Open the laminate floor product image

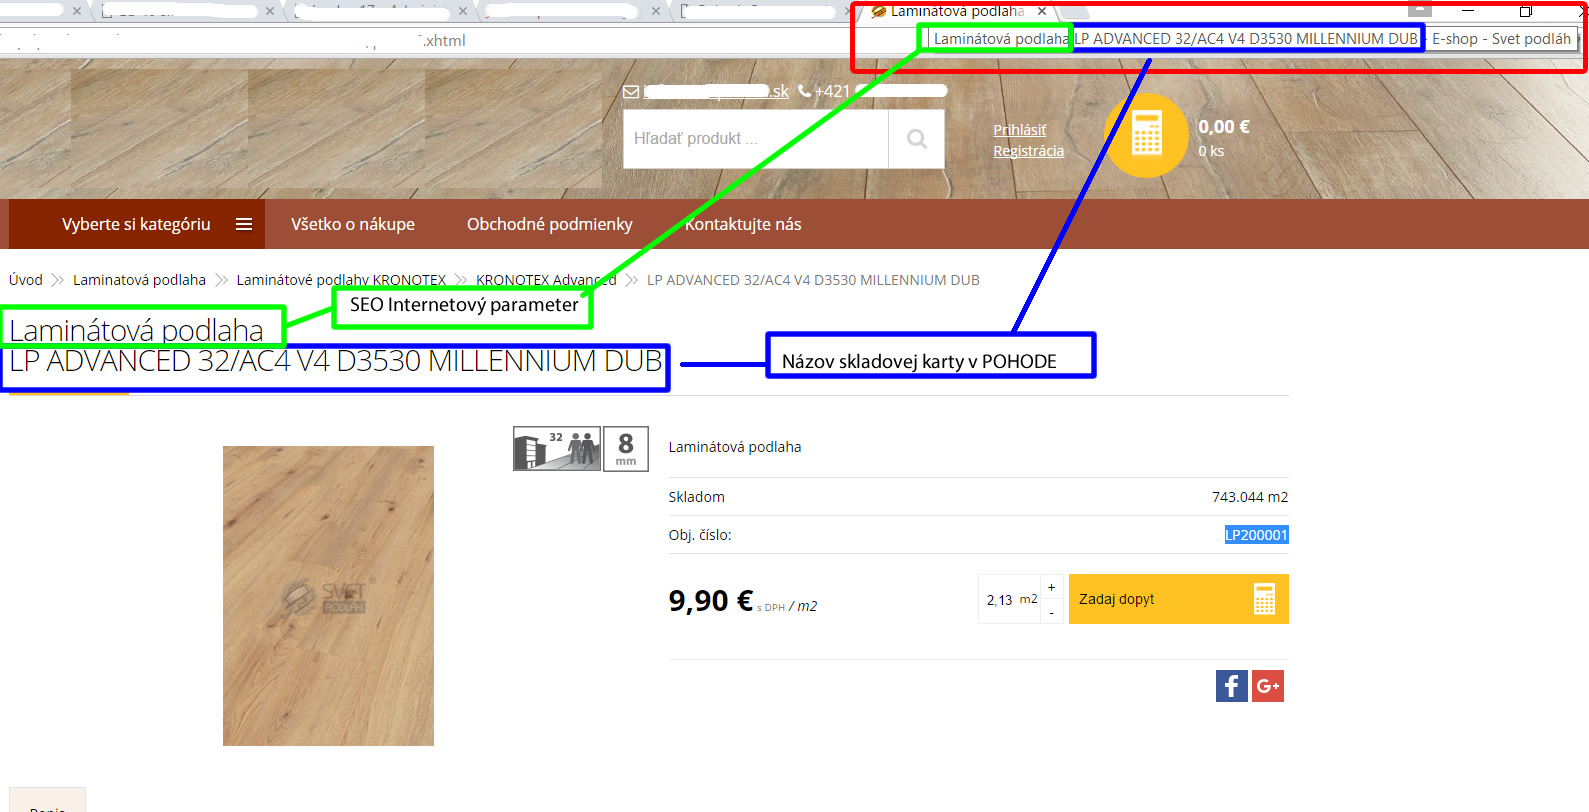click(328, 596)
